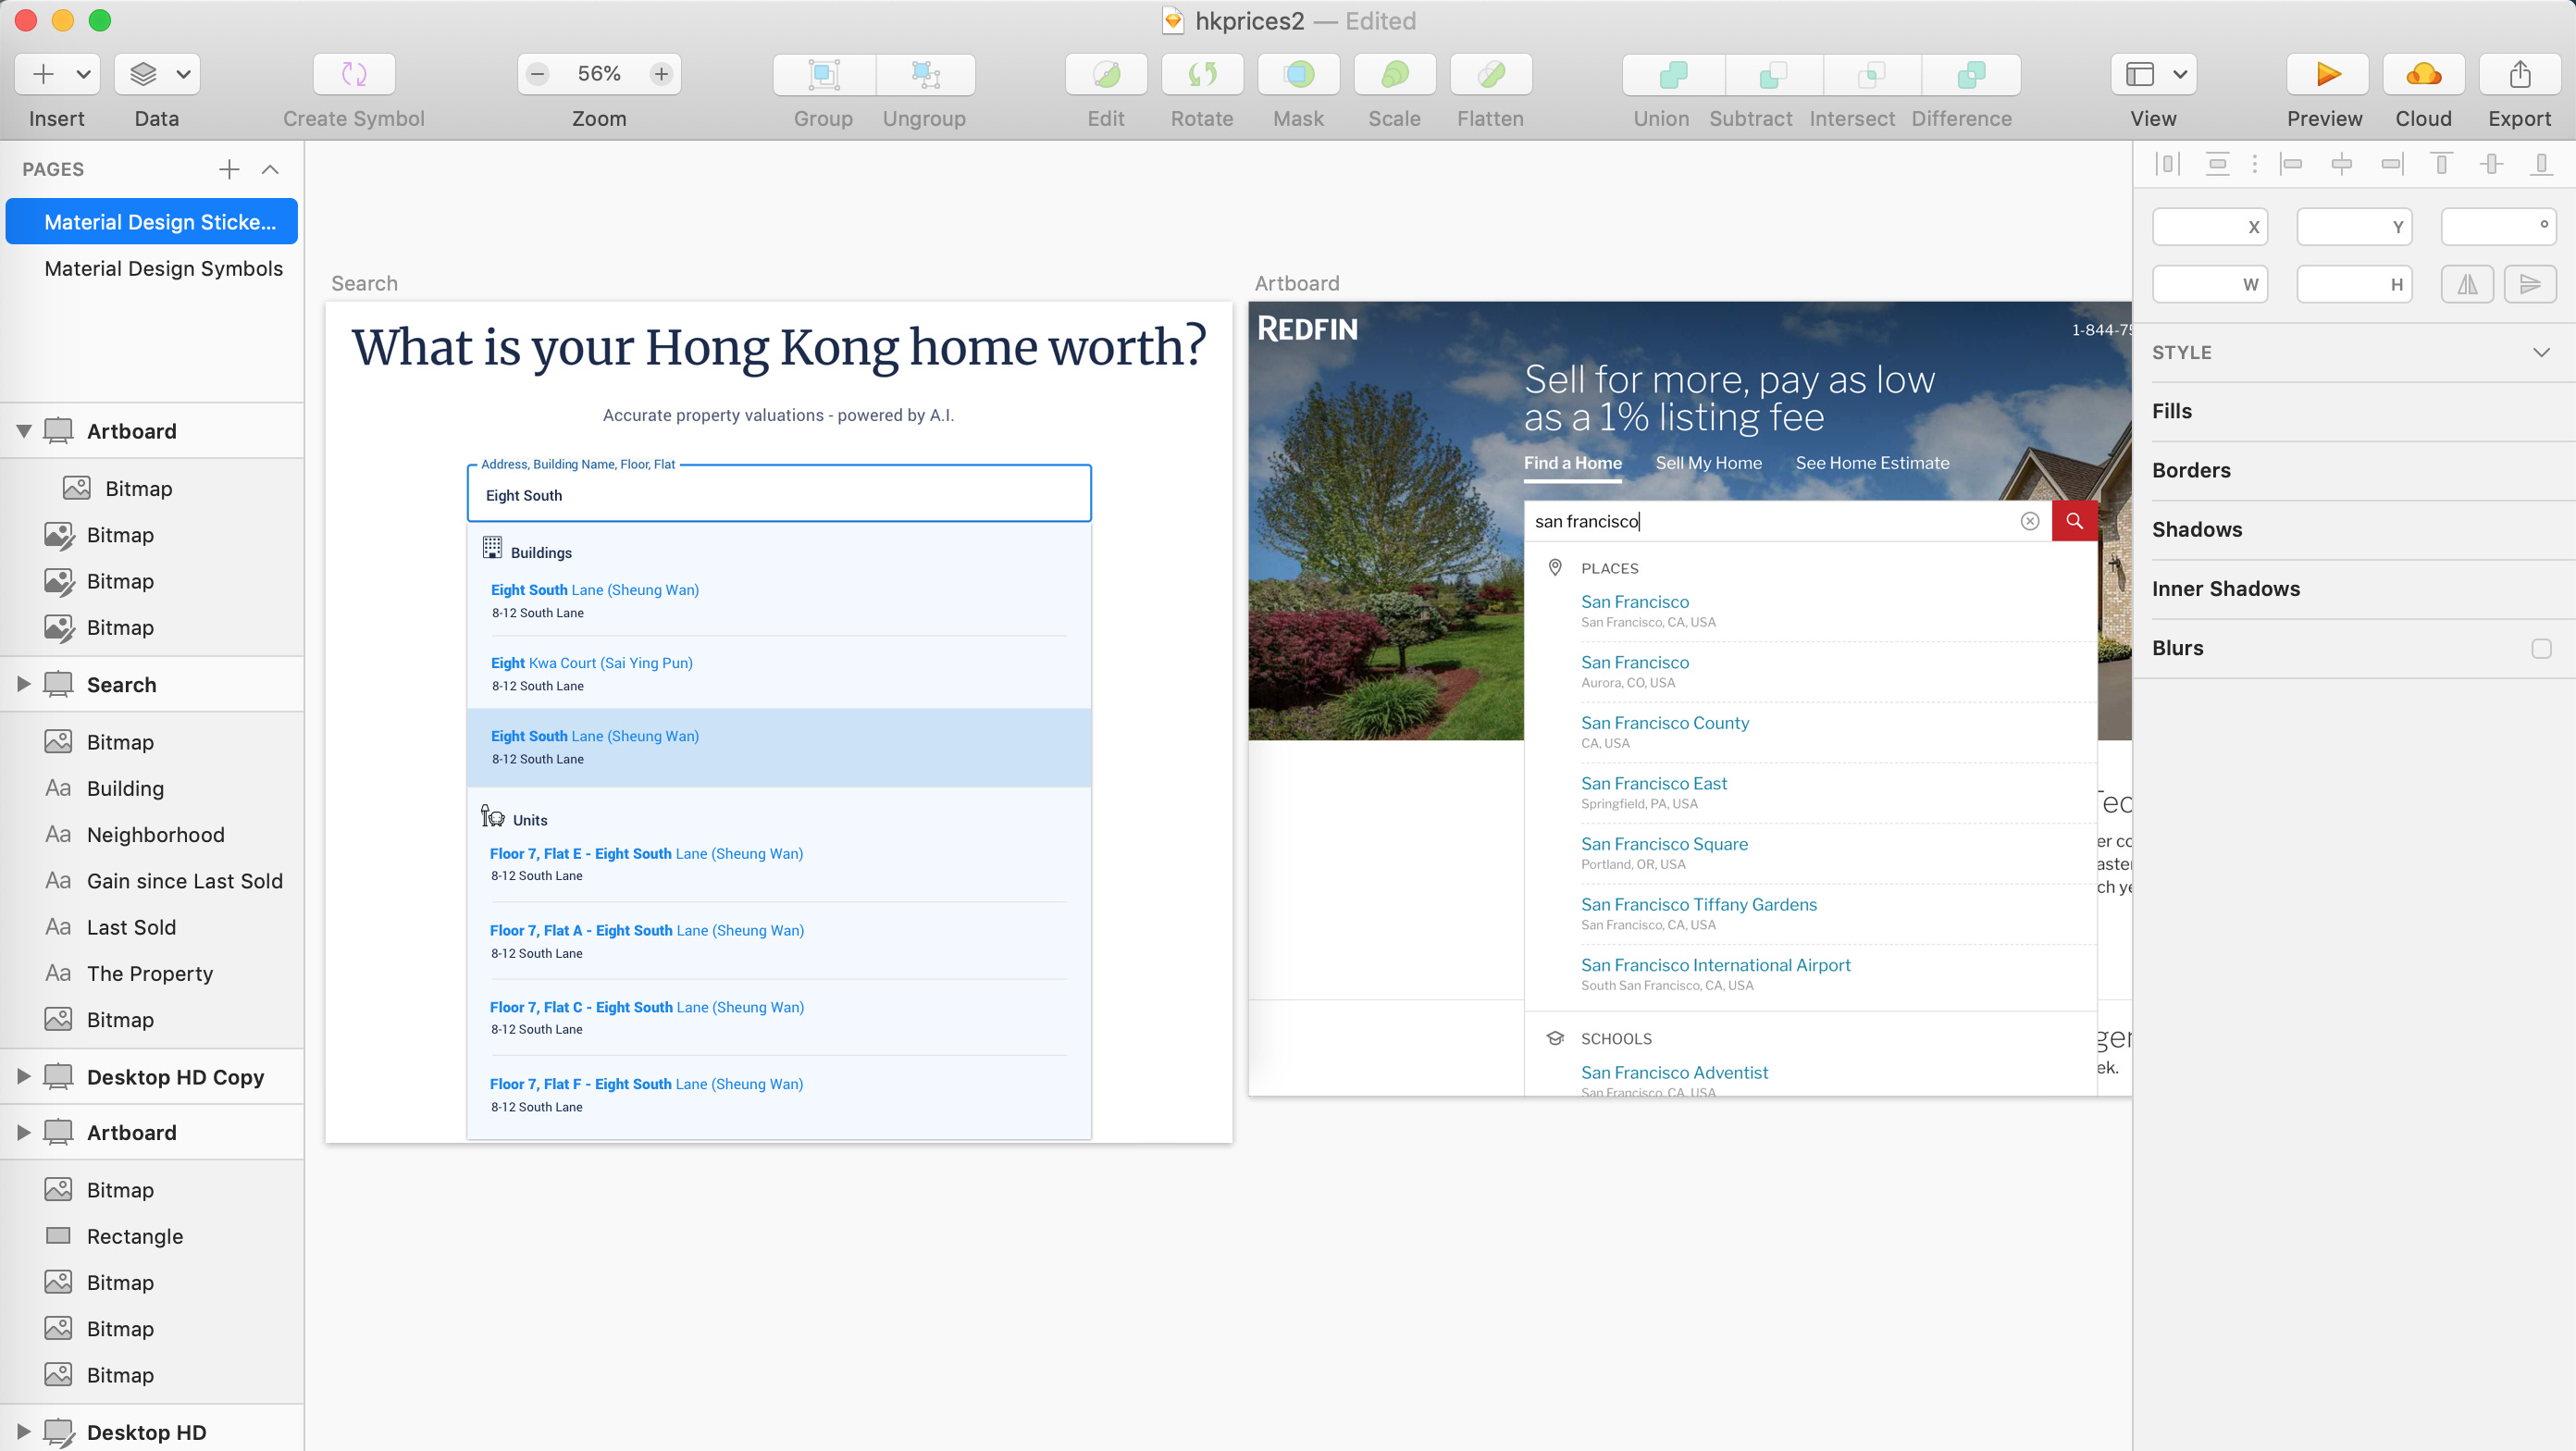Collapse the Pages list chevron
The width and height of the screenshot is (2576, 1451).
[270, 169]
